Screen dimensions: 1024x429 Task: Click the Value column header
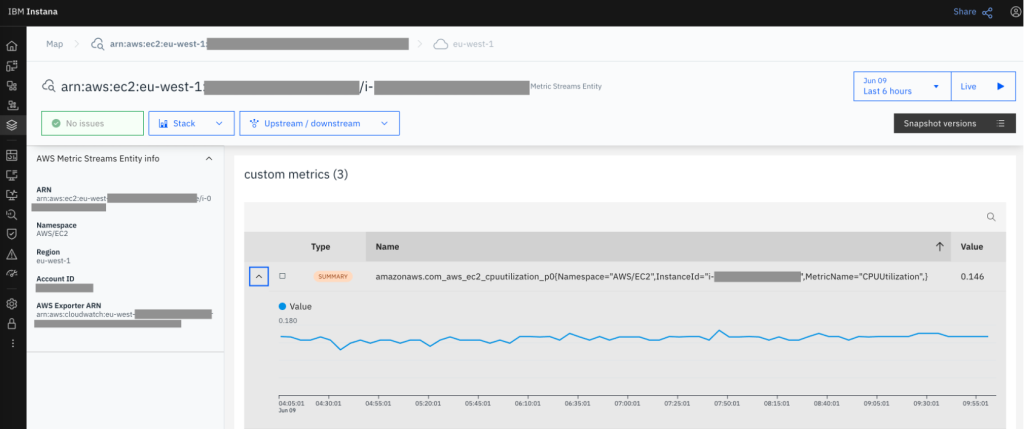tap(972, 247)
